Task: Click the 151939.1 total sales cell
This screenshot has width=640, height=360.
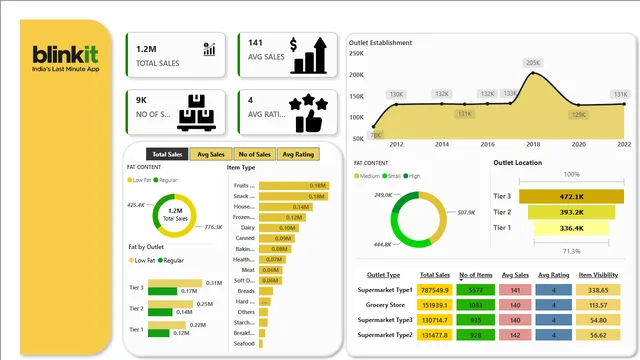Action: [x=435, y=305]
